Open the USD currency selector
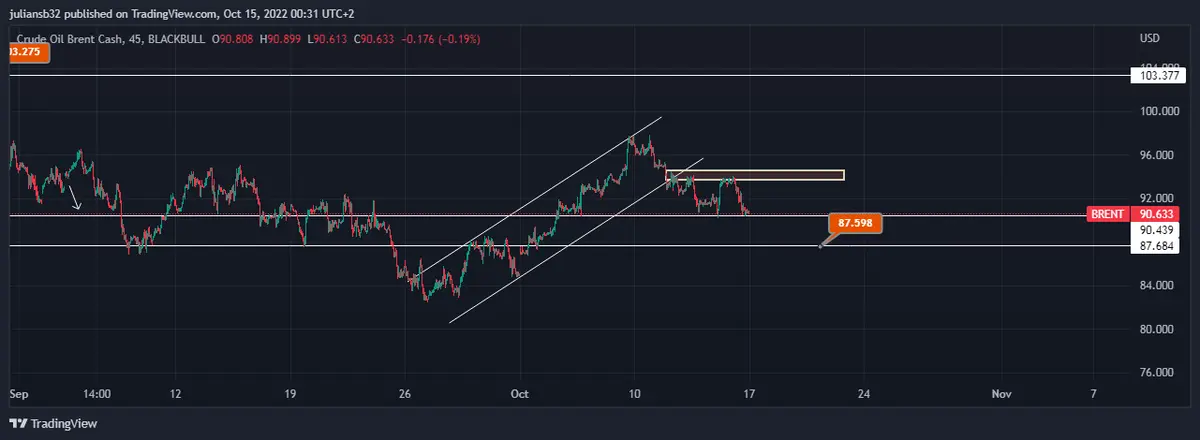Screen dimensions: 1200x440 tap(1149, 38)
